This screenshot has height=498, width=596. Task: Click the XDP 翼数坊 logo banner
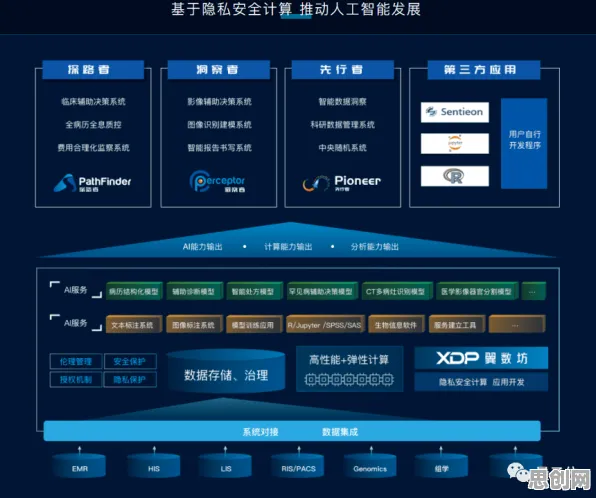tap(481, 358)
